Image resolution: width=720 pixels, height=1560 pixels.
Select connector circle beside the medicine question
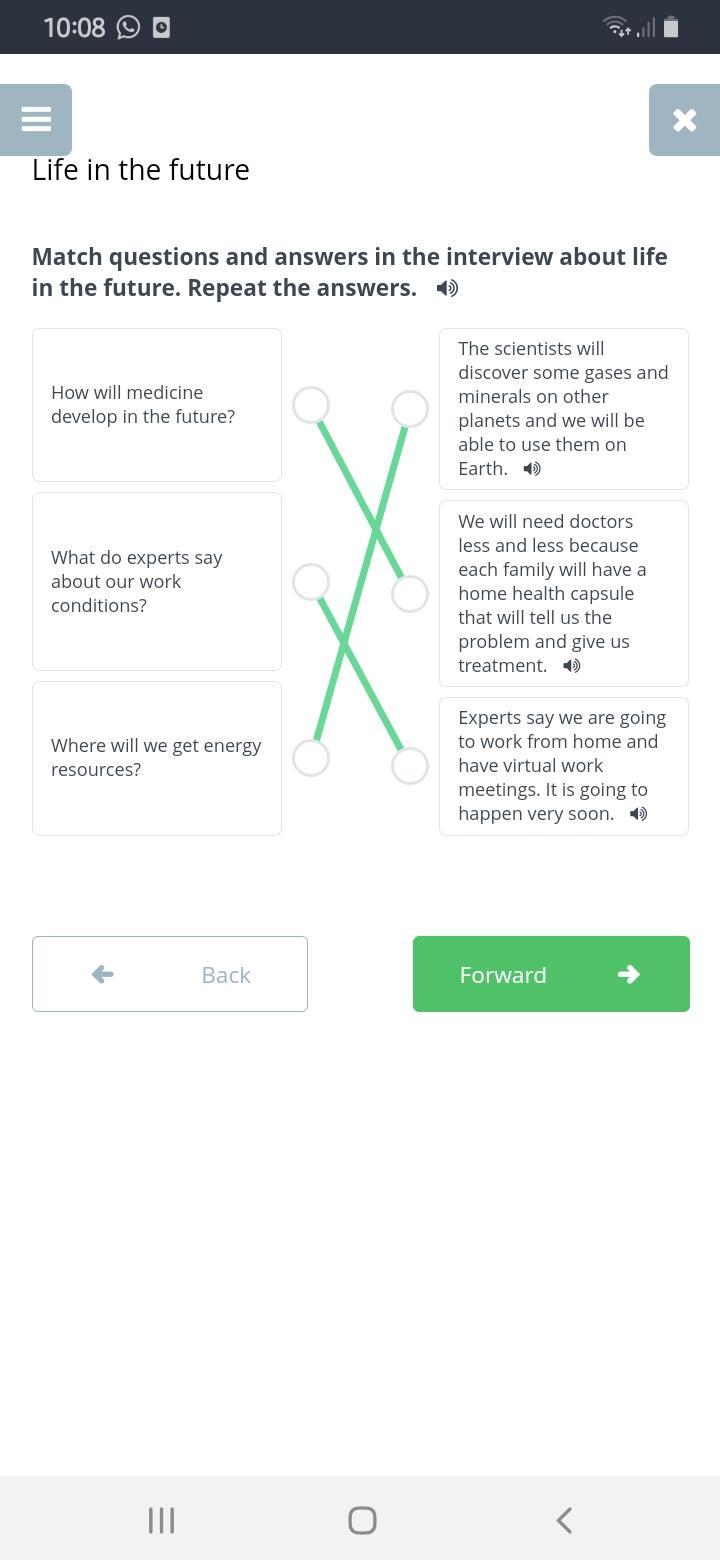(311, 405)
